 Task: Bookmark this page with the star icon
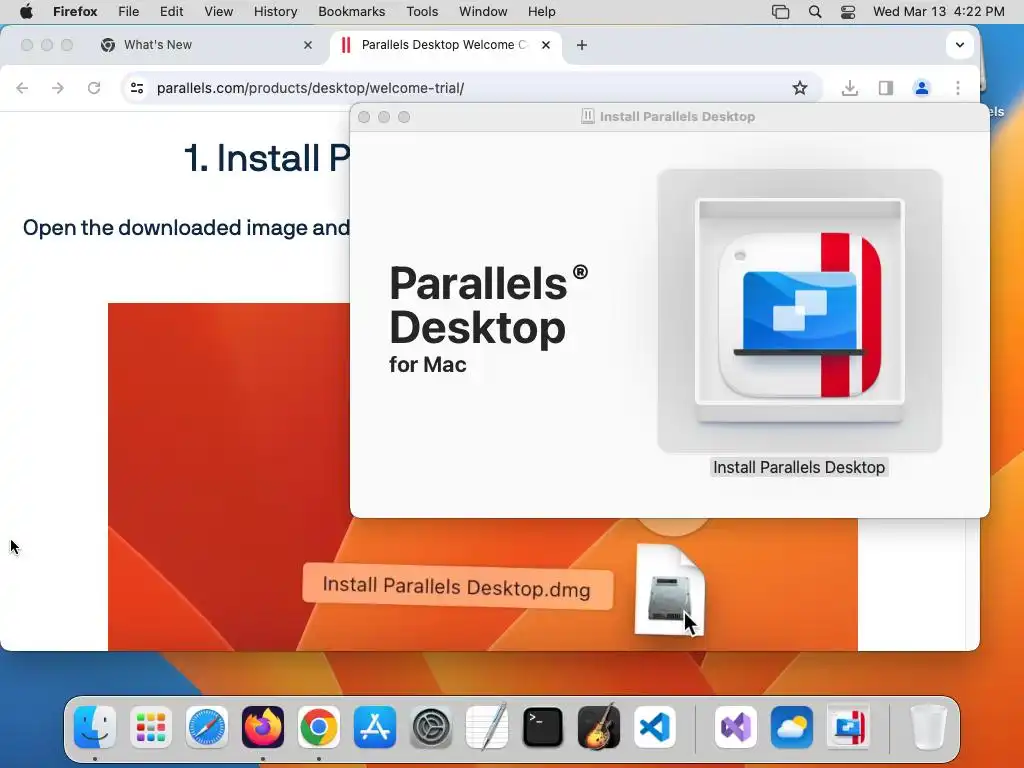799,88
